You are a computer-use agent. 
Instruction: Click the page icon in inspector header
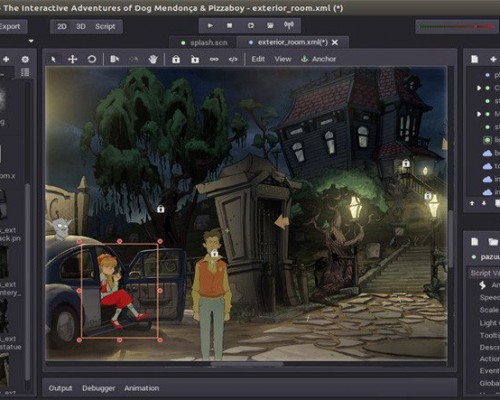pos(475,241)
